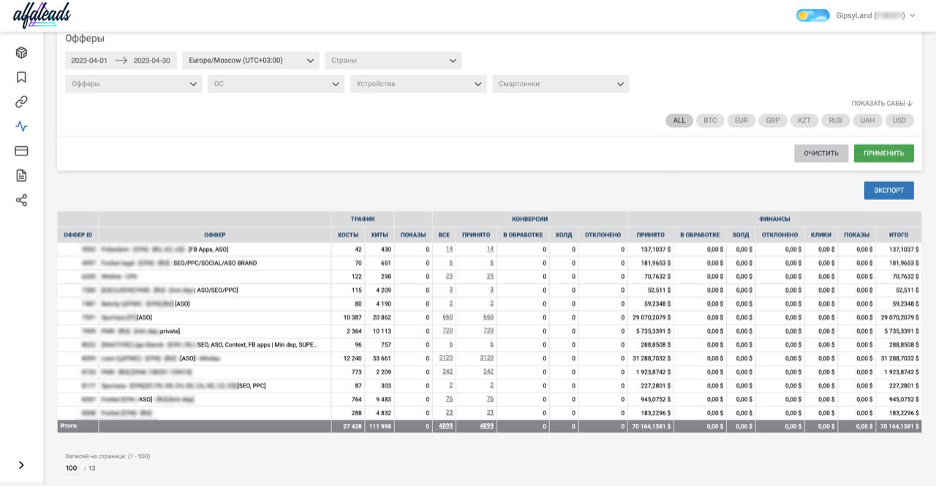Sort by ИТОГО column header
The width and height of the screenshot is (936, 487).
(898, 235)
